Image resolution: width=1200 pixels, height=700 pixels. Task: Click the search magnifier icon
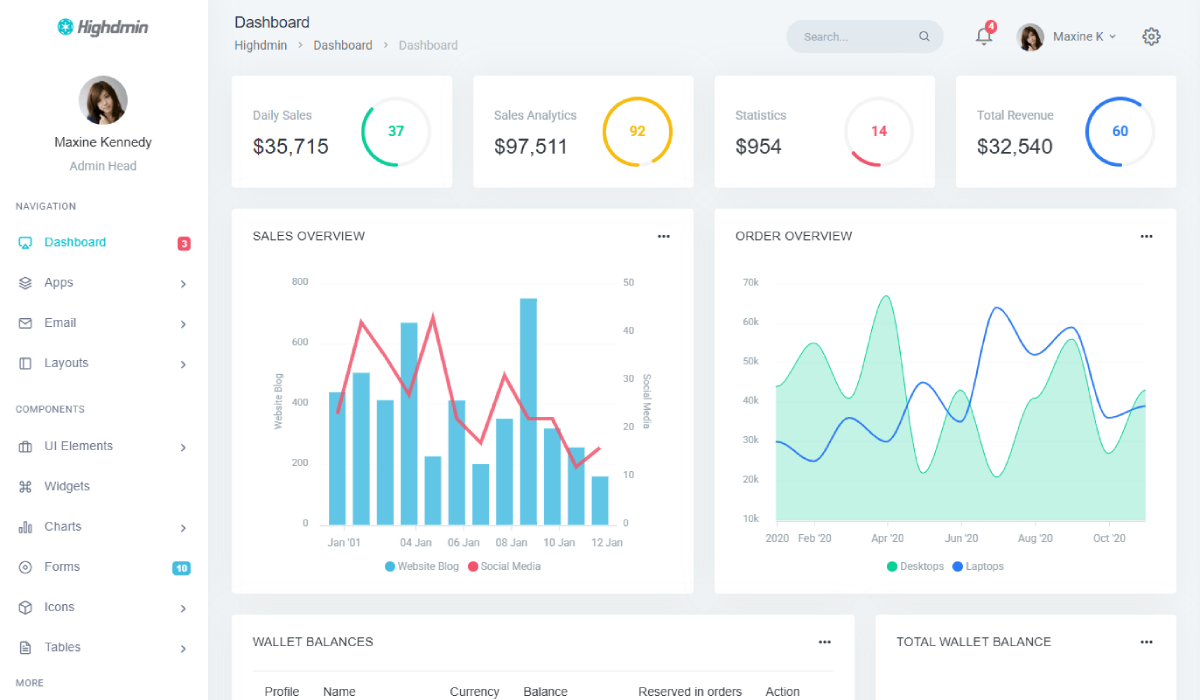pos(924,37)
